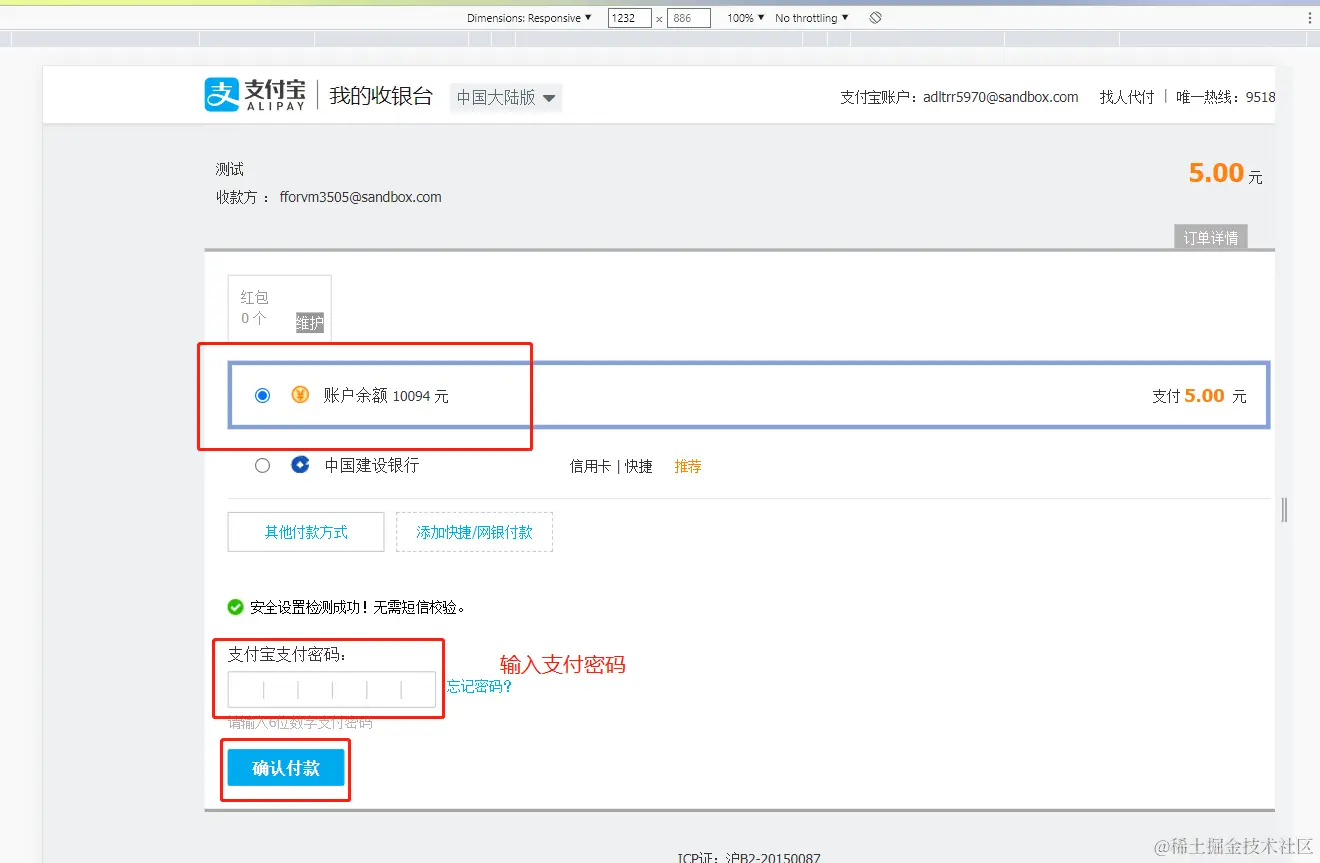Click the orange 5.00 元 order total at top
Viewport: 1320px width, 863px height.
pyautogui.click(x=1225, y=173)
